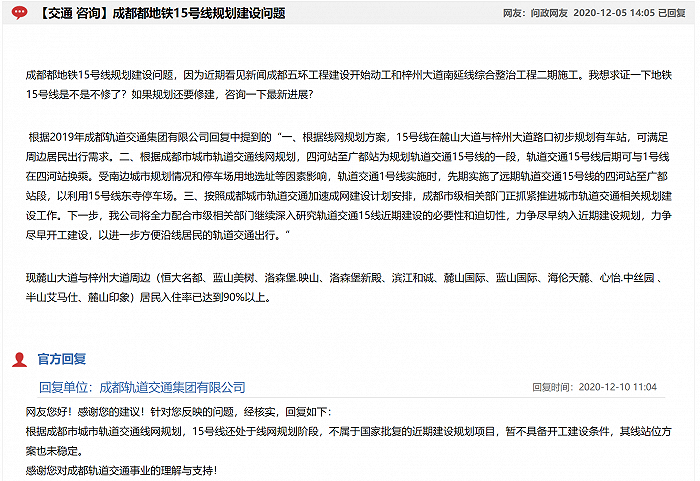
Task: Click the closing line 感谢您对成都轨道交通事业的理解与支持
Action: [121, 470]
